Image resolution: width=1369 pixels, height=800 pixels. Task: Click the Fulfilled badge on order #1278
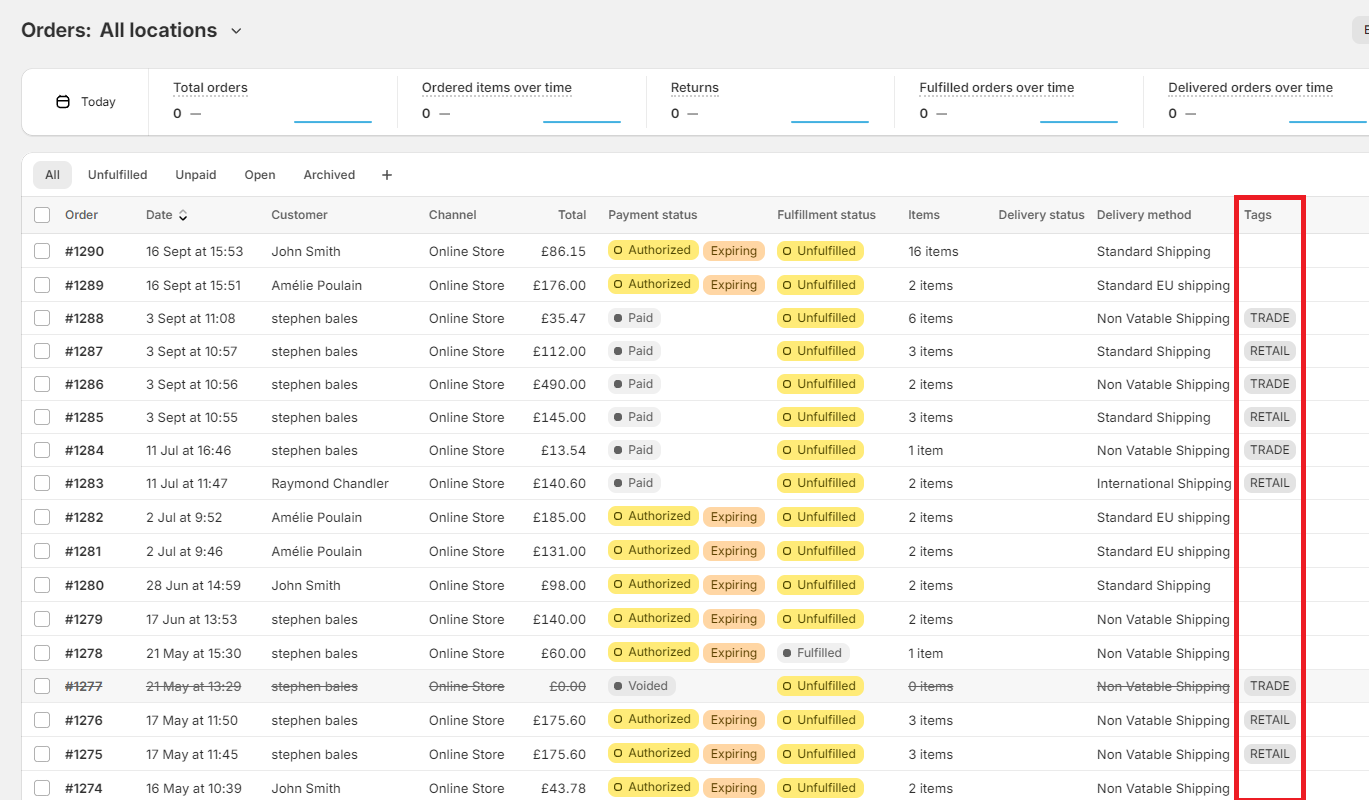click(x=812, y=653)
